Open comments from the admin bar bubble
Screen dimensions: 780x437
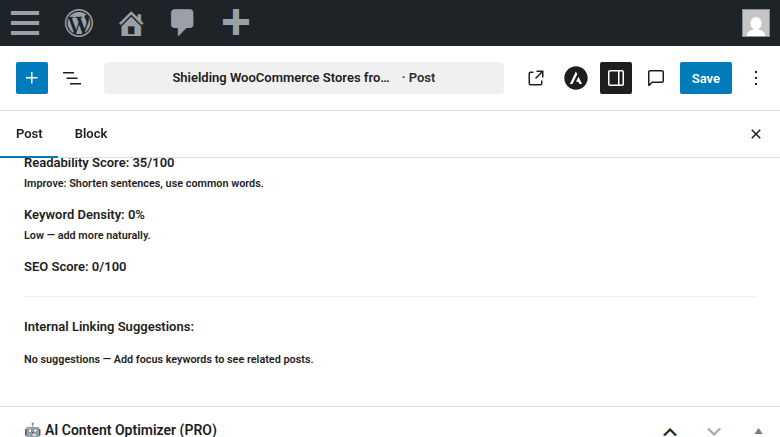click(182, 22)
